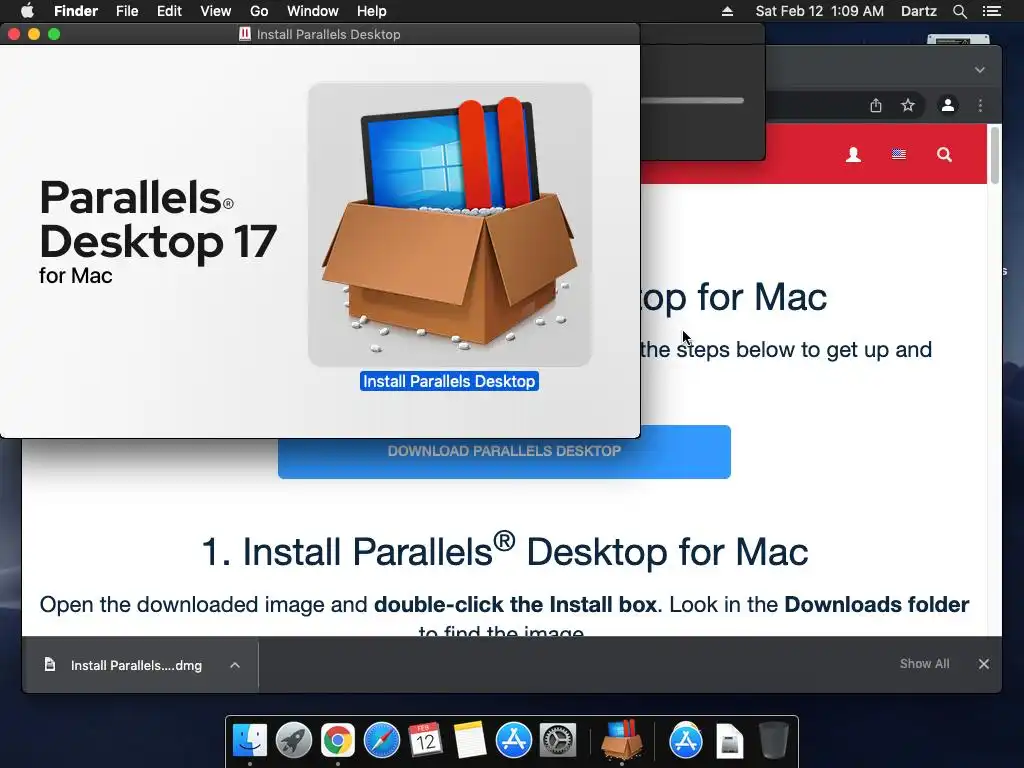Click the Chrome page vertical scrollbar

pyautogui.click(x=995, y=155)
